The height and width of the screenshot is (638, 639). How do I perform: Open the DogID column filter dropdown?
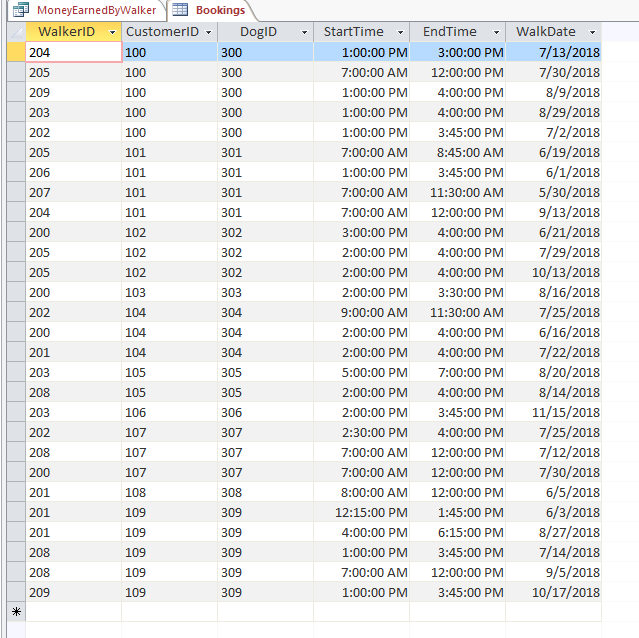tap(304, 32)
